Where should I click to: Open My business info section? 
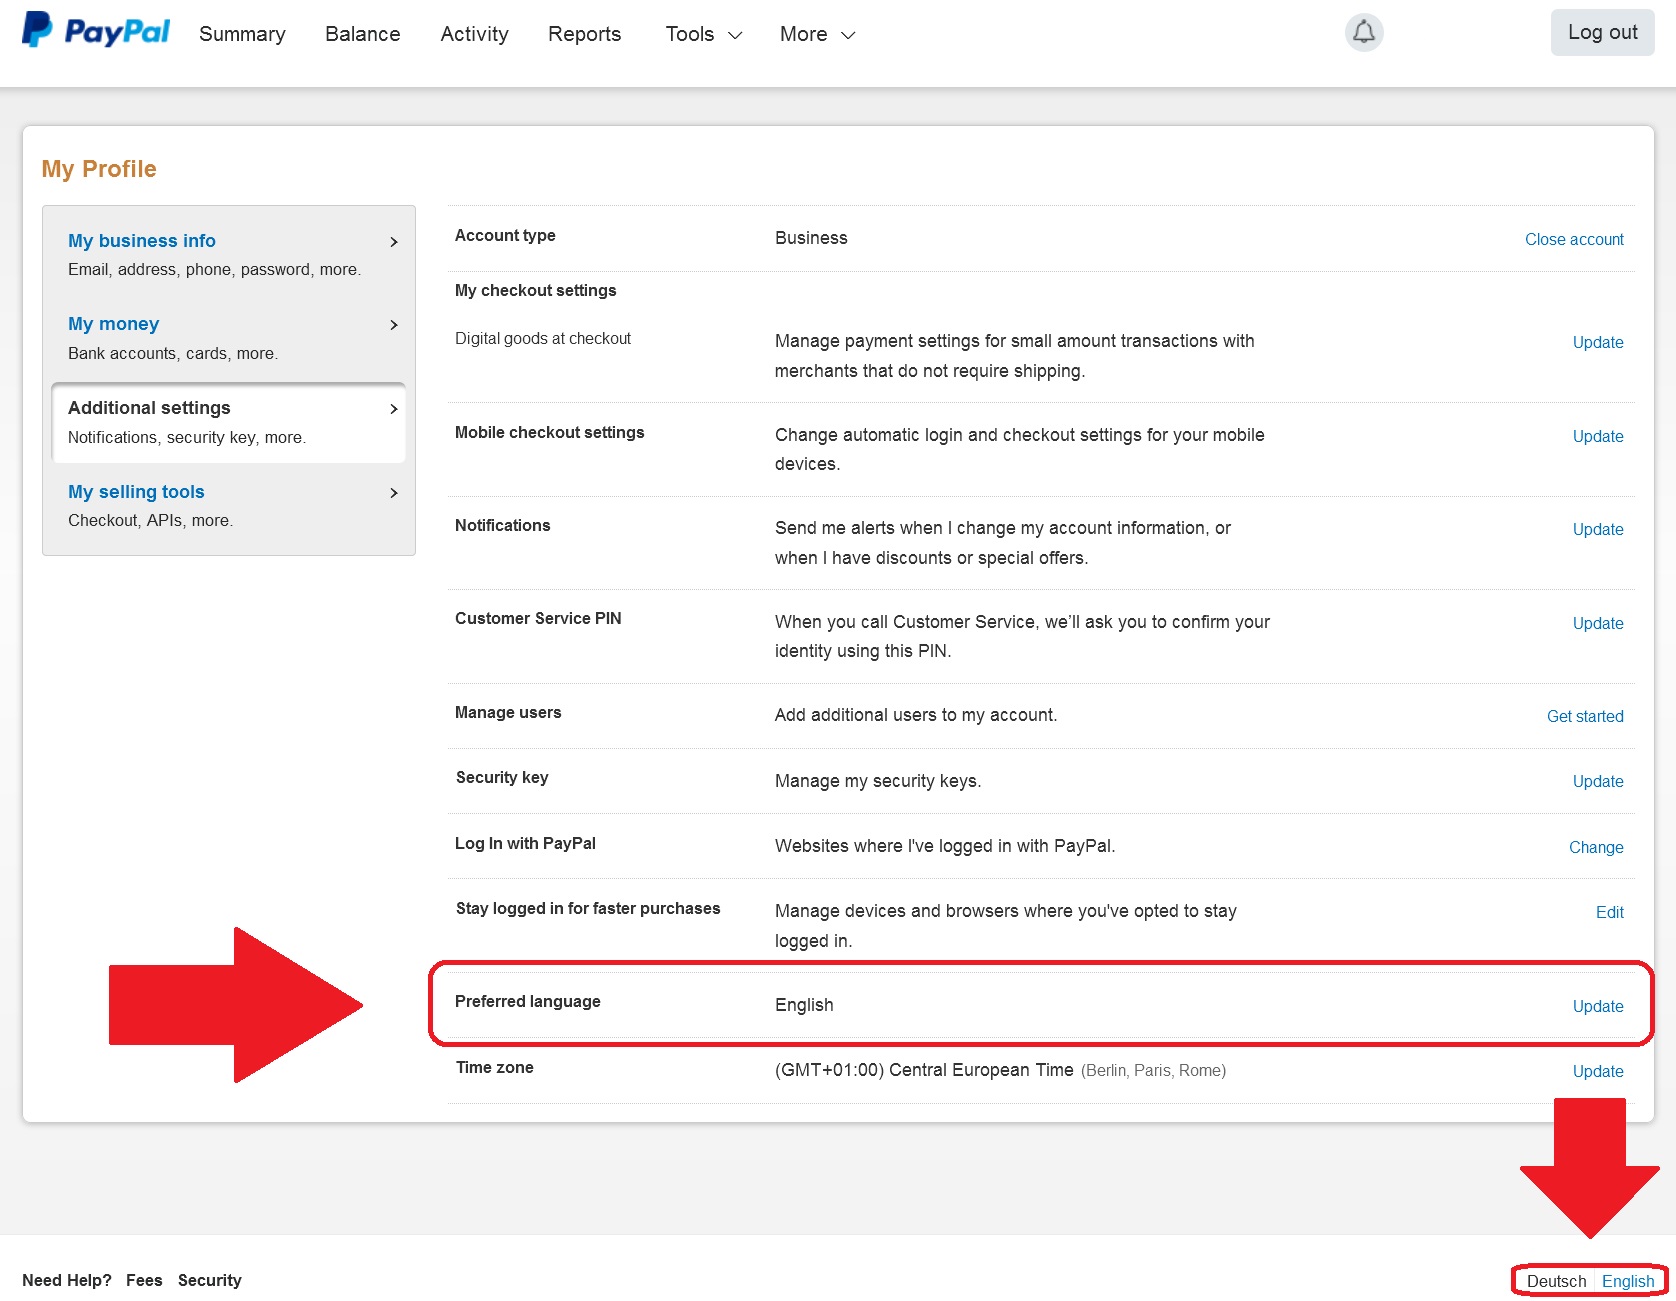(x=142, y=241)
